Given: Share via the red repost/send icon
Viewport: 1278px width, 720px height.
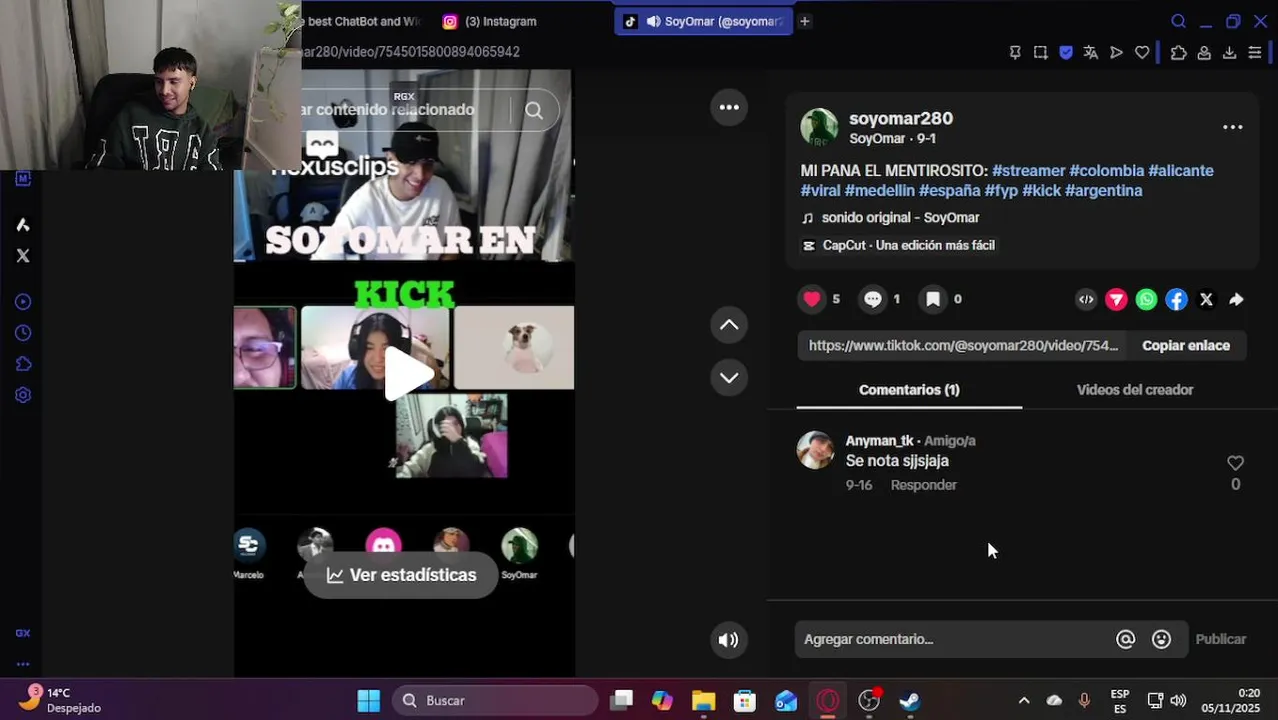Looking at the screenshot, I should click(1116, 299).
